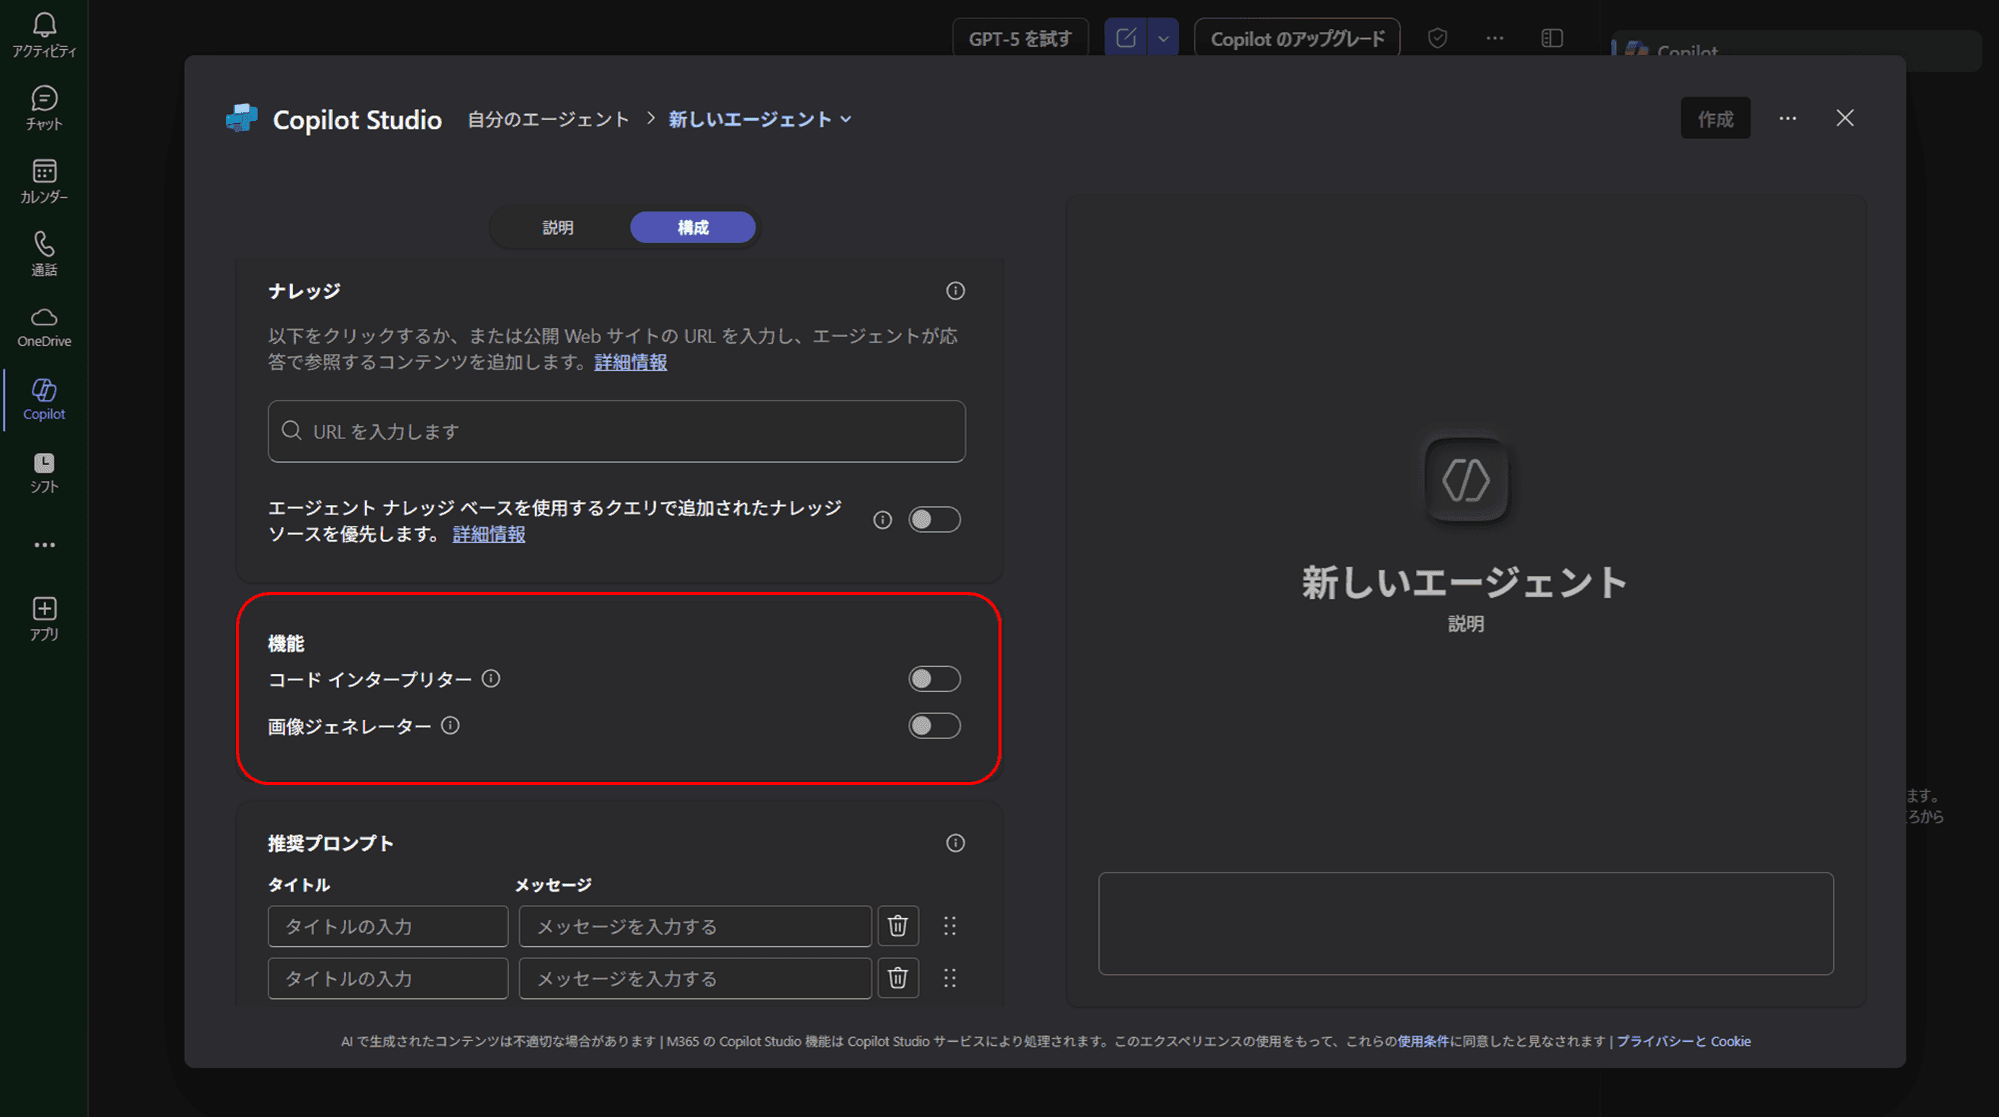Screen dimensions: 1999x1117
Task: Click the 作成 button
Action: tap(1715, 117)
